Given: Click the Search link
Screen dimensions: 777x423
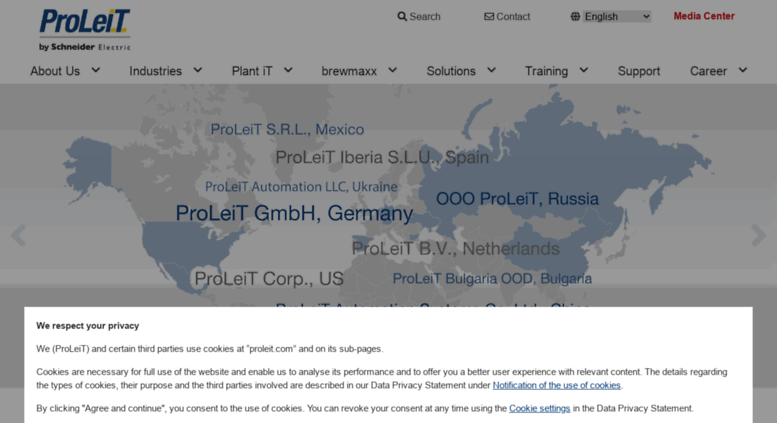Looking at the screenshot, I should [x=425, y=16].
